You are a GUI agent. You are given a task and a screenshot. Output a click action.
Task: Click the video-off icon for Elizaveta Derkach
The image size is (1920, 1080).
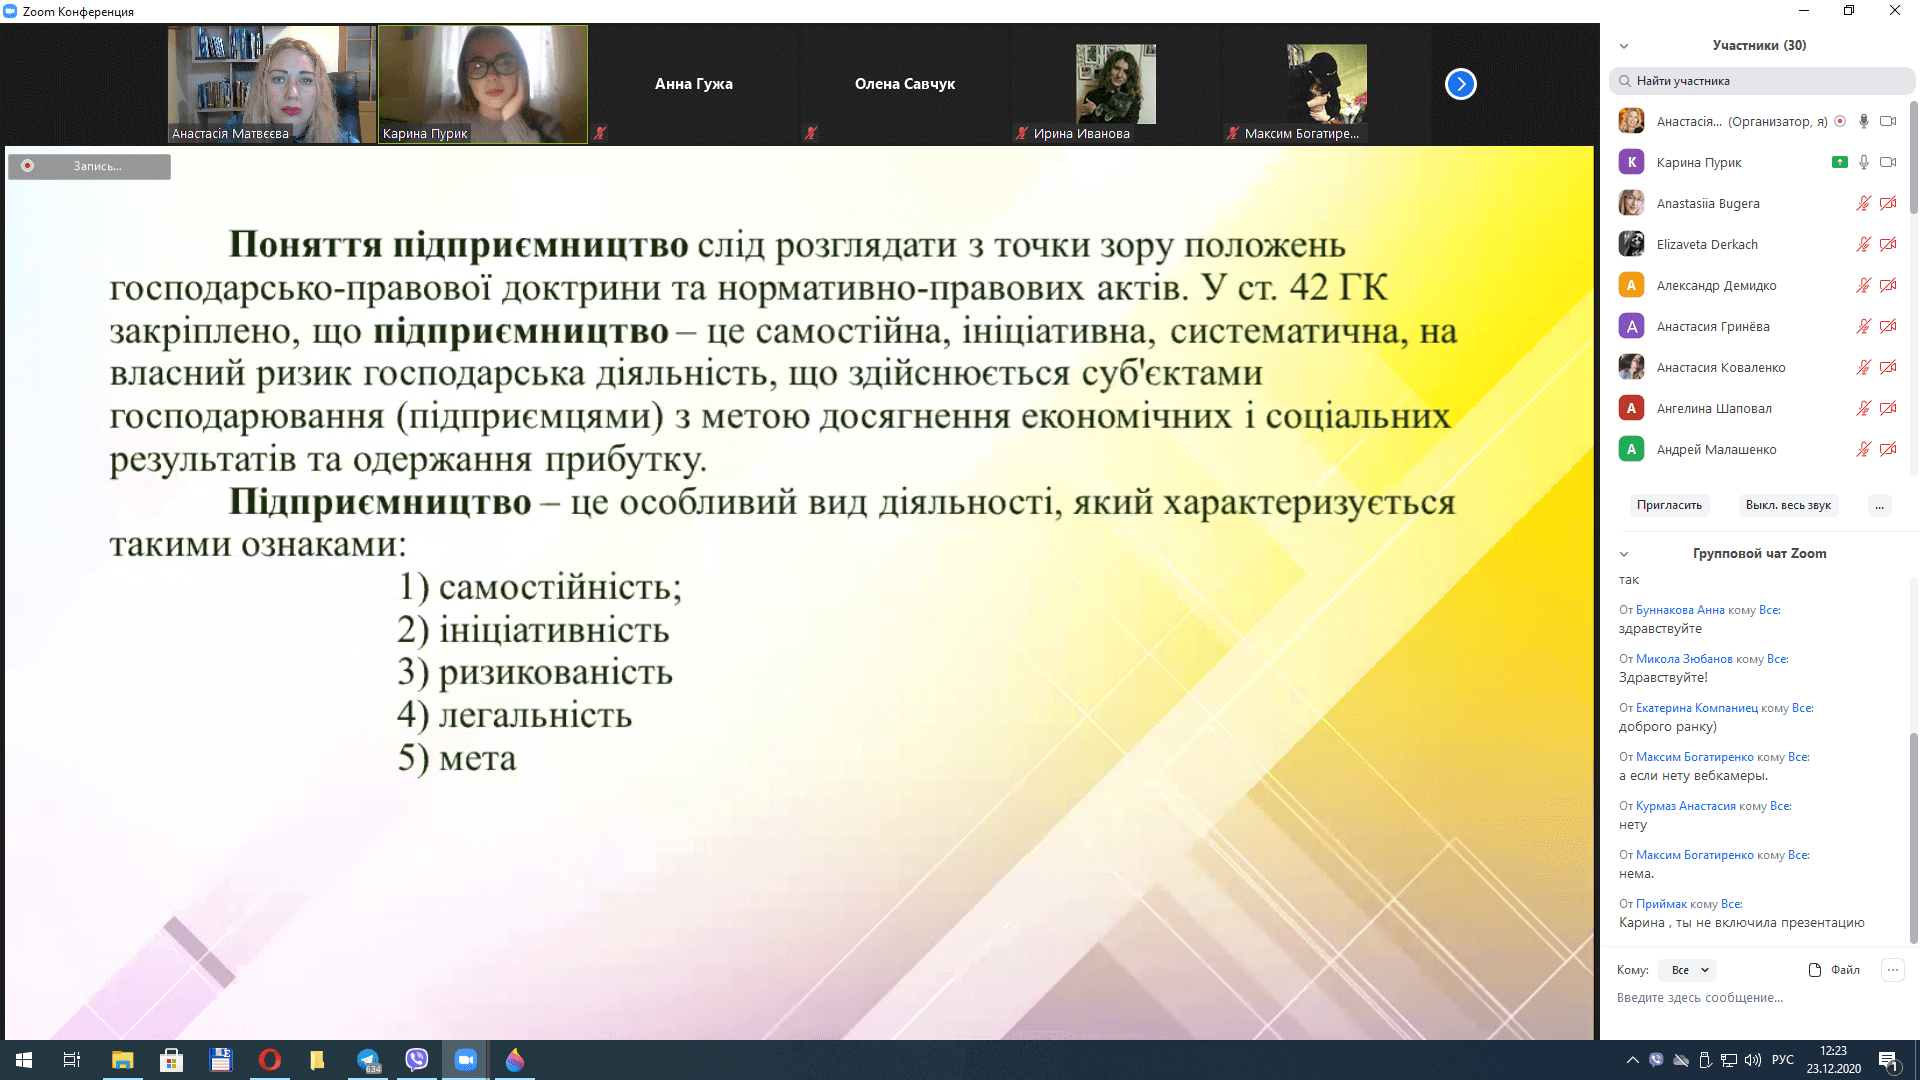(1888, 244)
